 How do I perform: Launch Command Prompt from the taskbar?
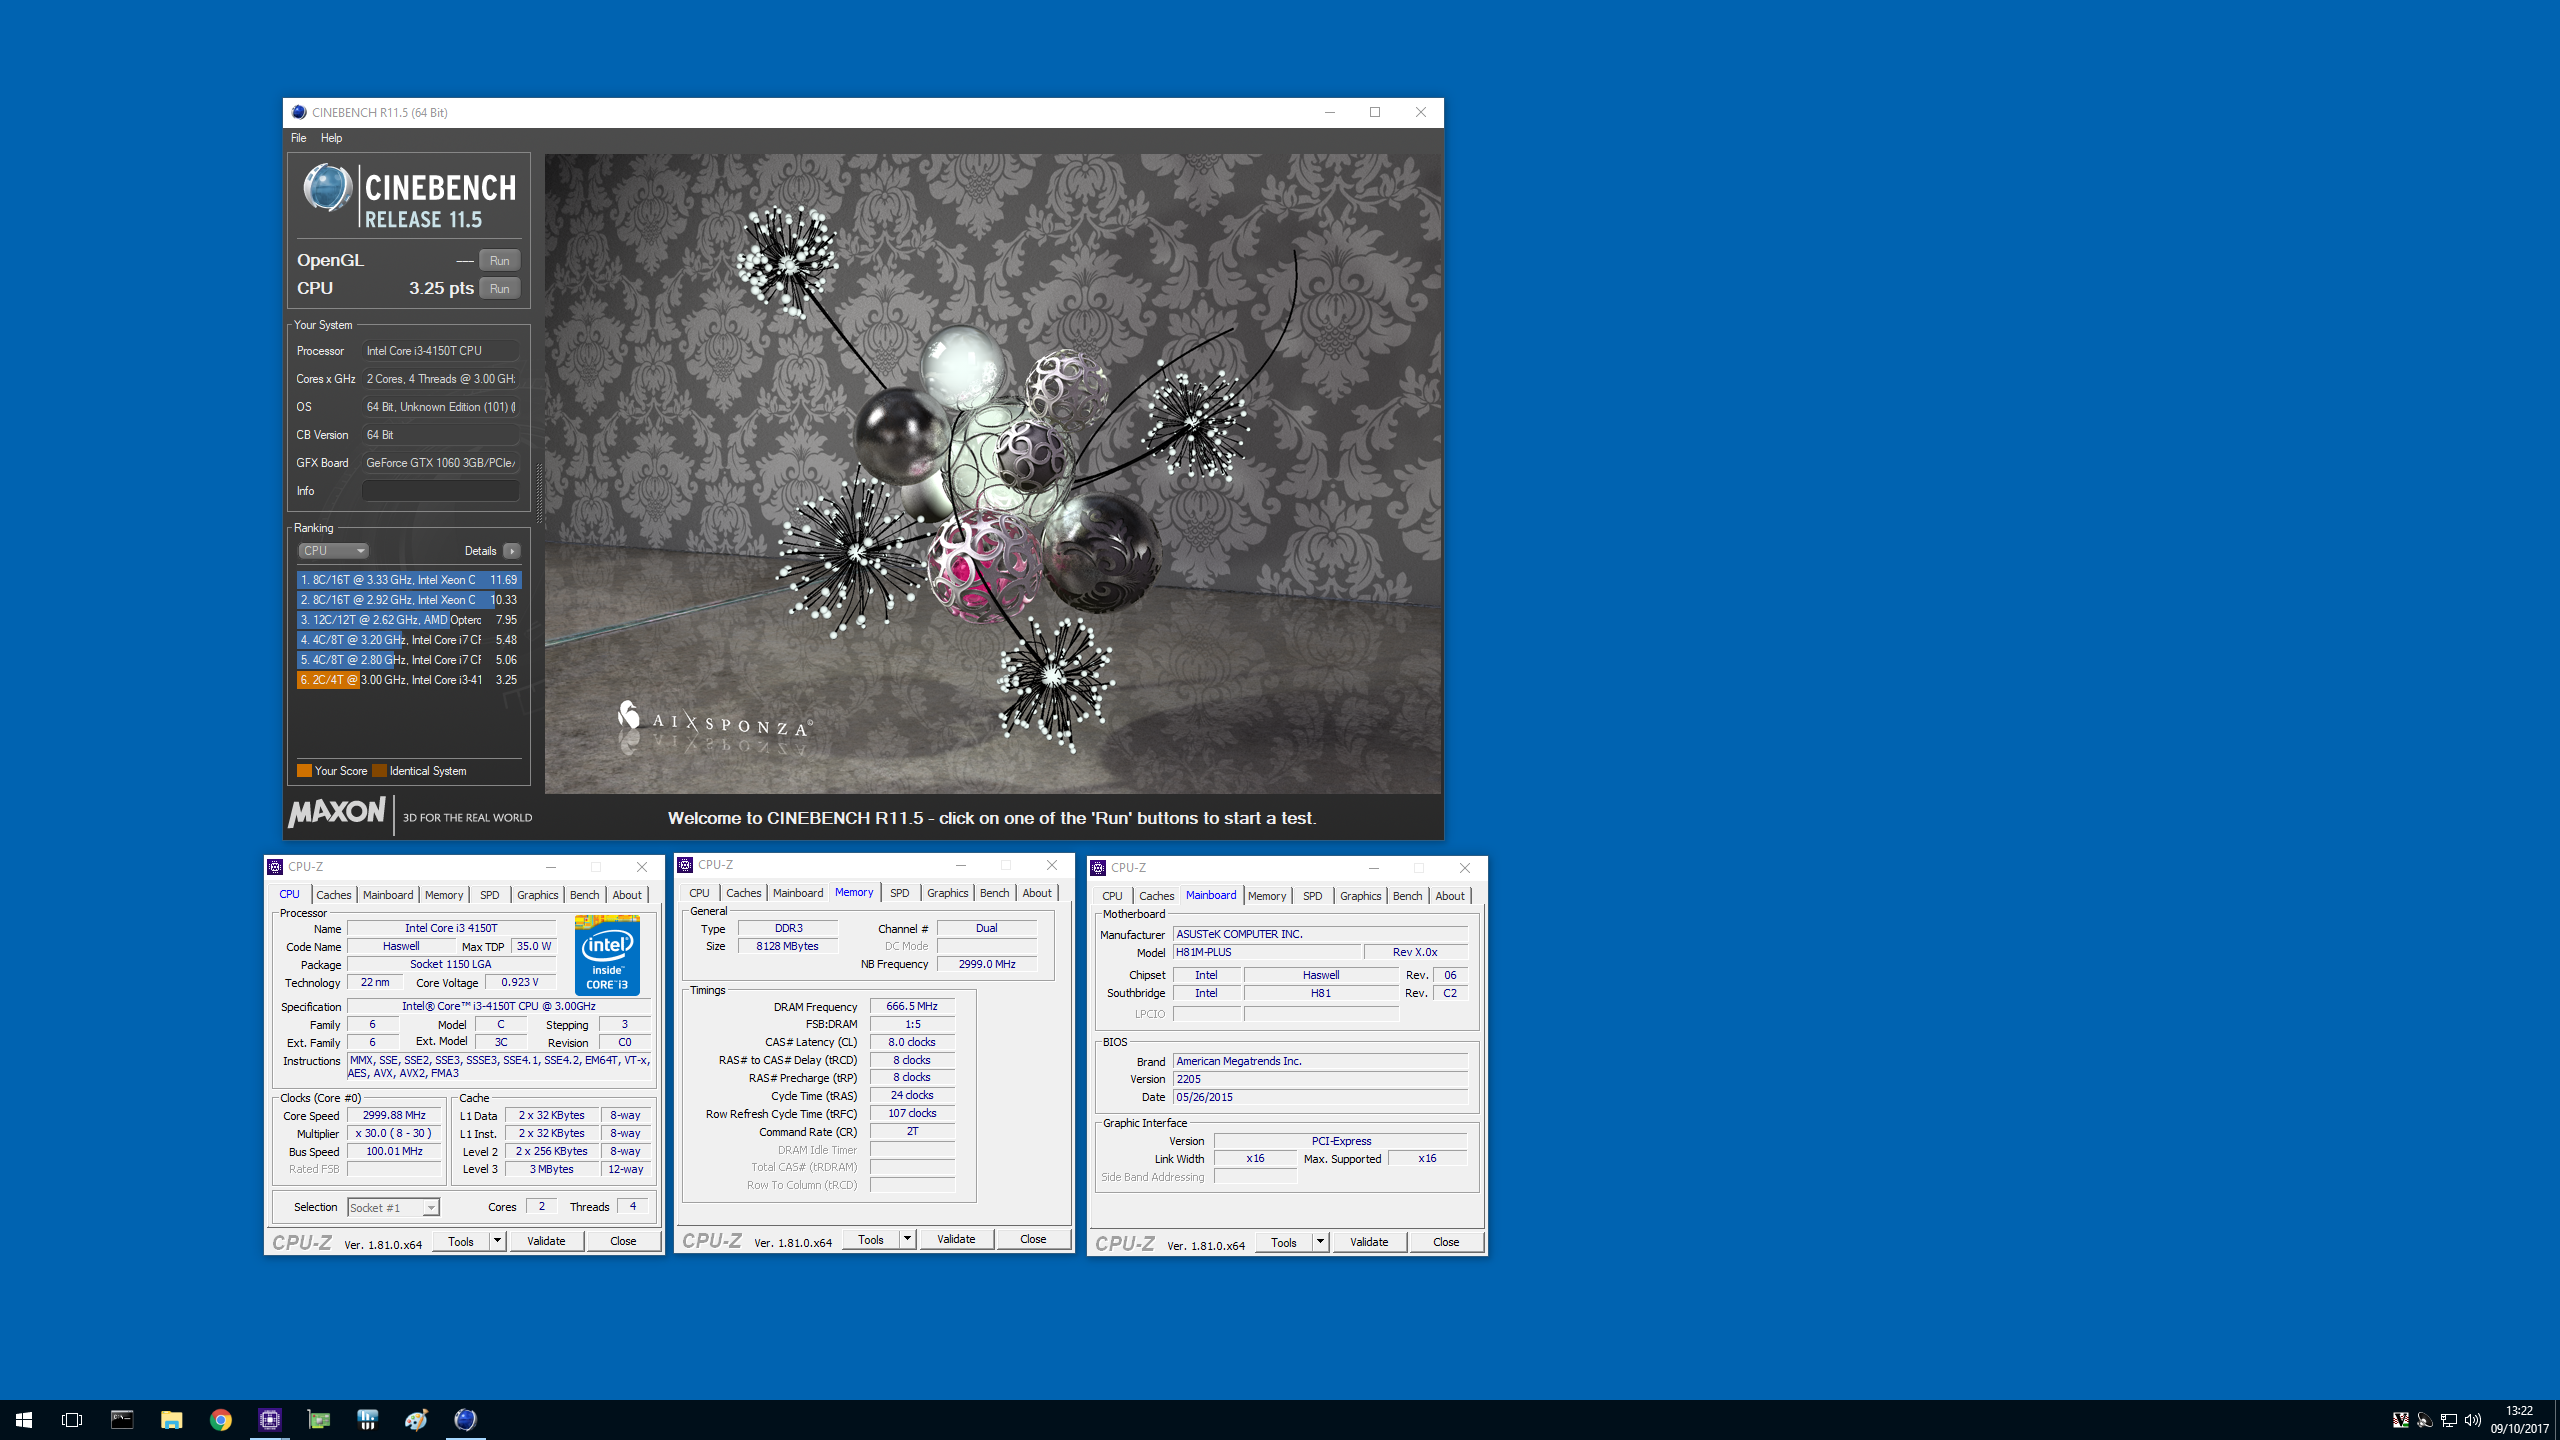[x=122, y=1419]
